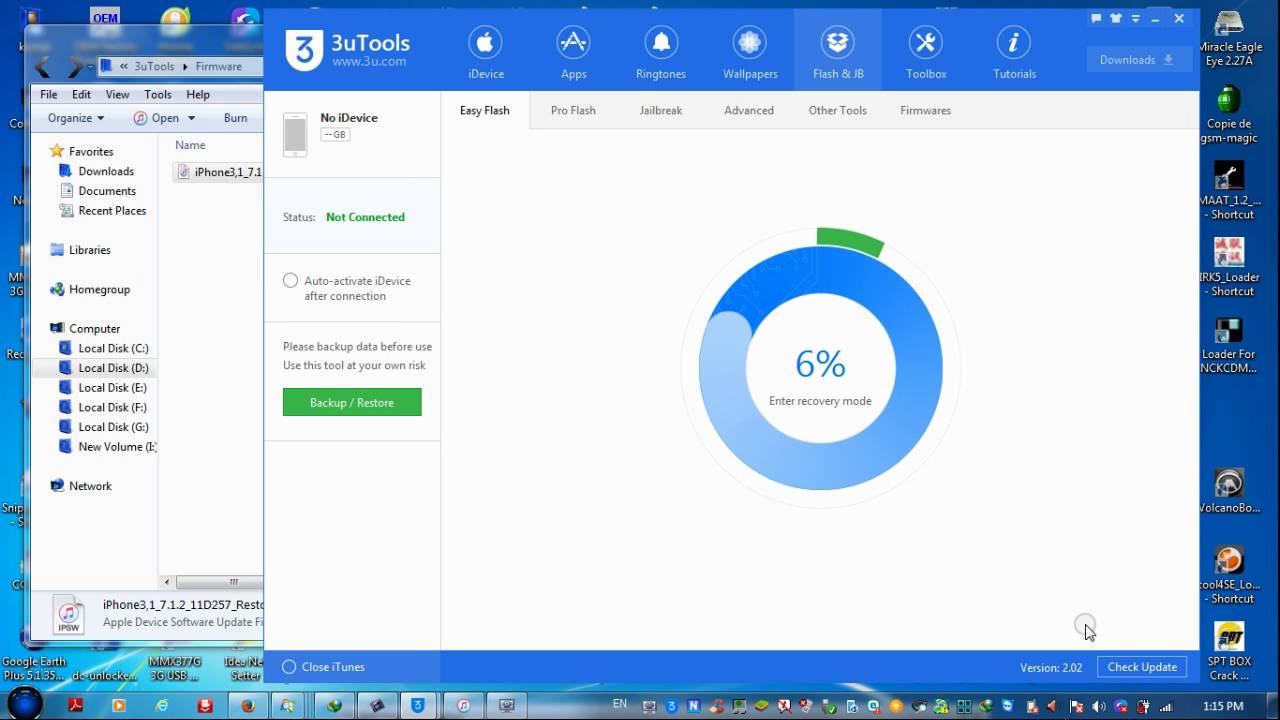Image resolution: width=1280 pixels, height=720 pixels.
Task: Open the Advanced tab
Action: 749,111
